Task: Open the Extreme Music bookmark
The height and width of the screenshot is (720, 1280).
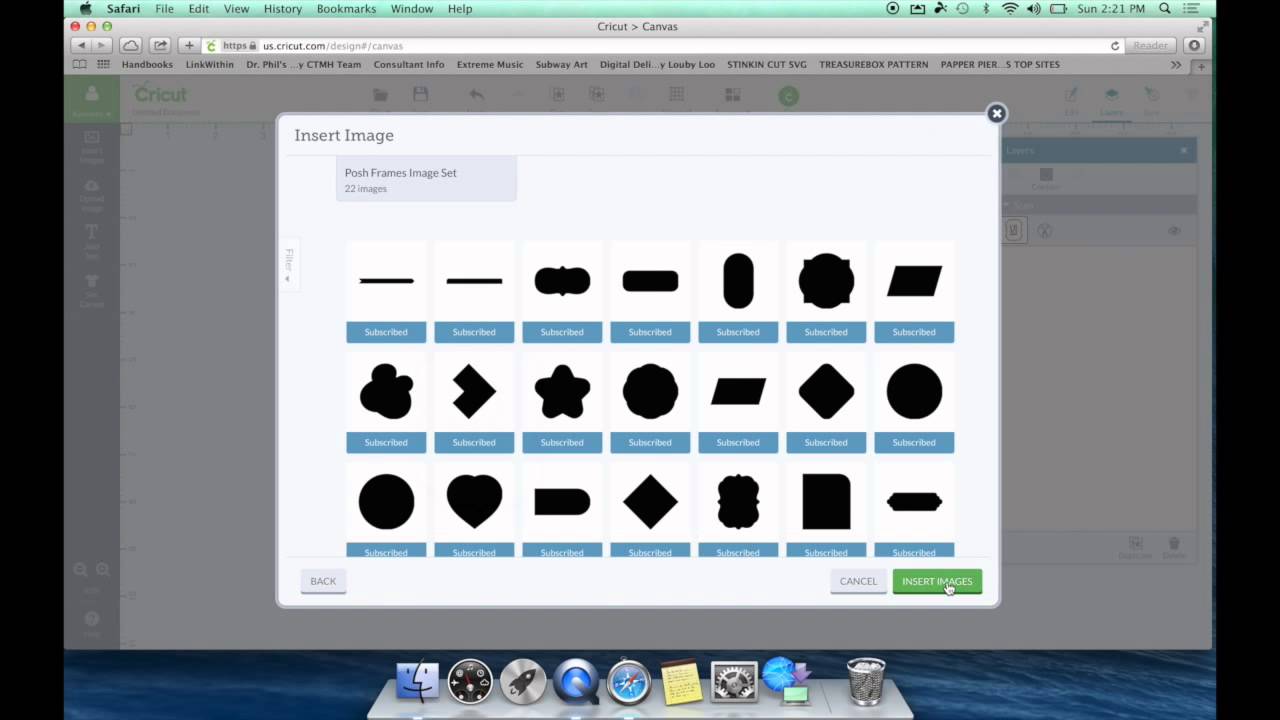Action: click(490, 64)
